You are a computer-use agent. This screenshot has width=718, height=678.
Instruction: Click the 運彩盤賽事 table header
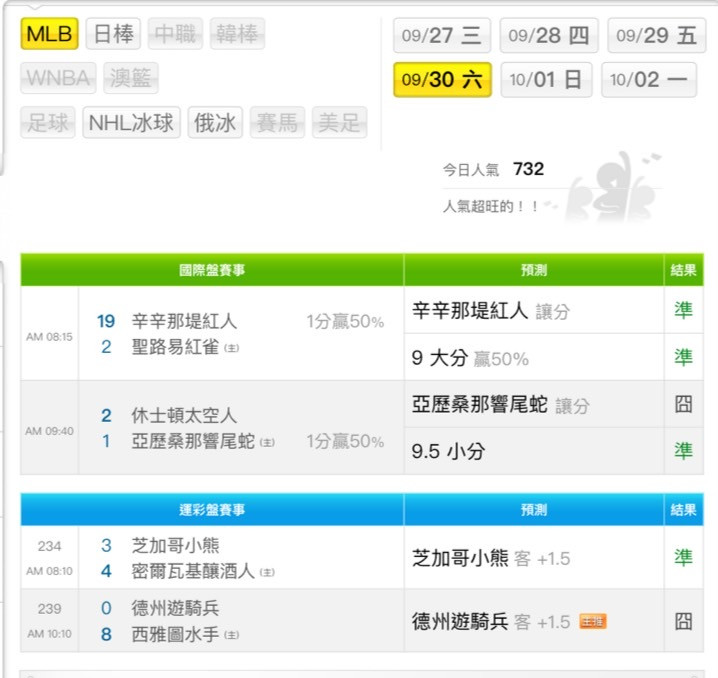coord(212,510)
